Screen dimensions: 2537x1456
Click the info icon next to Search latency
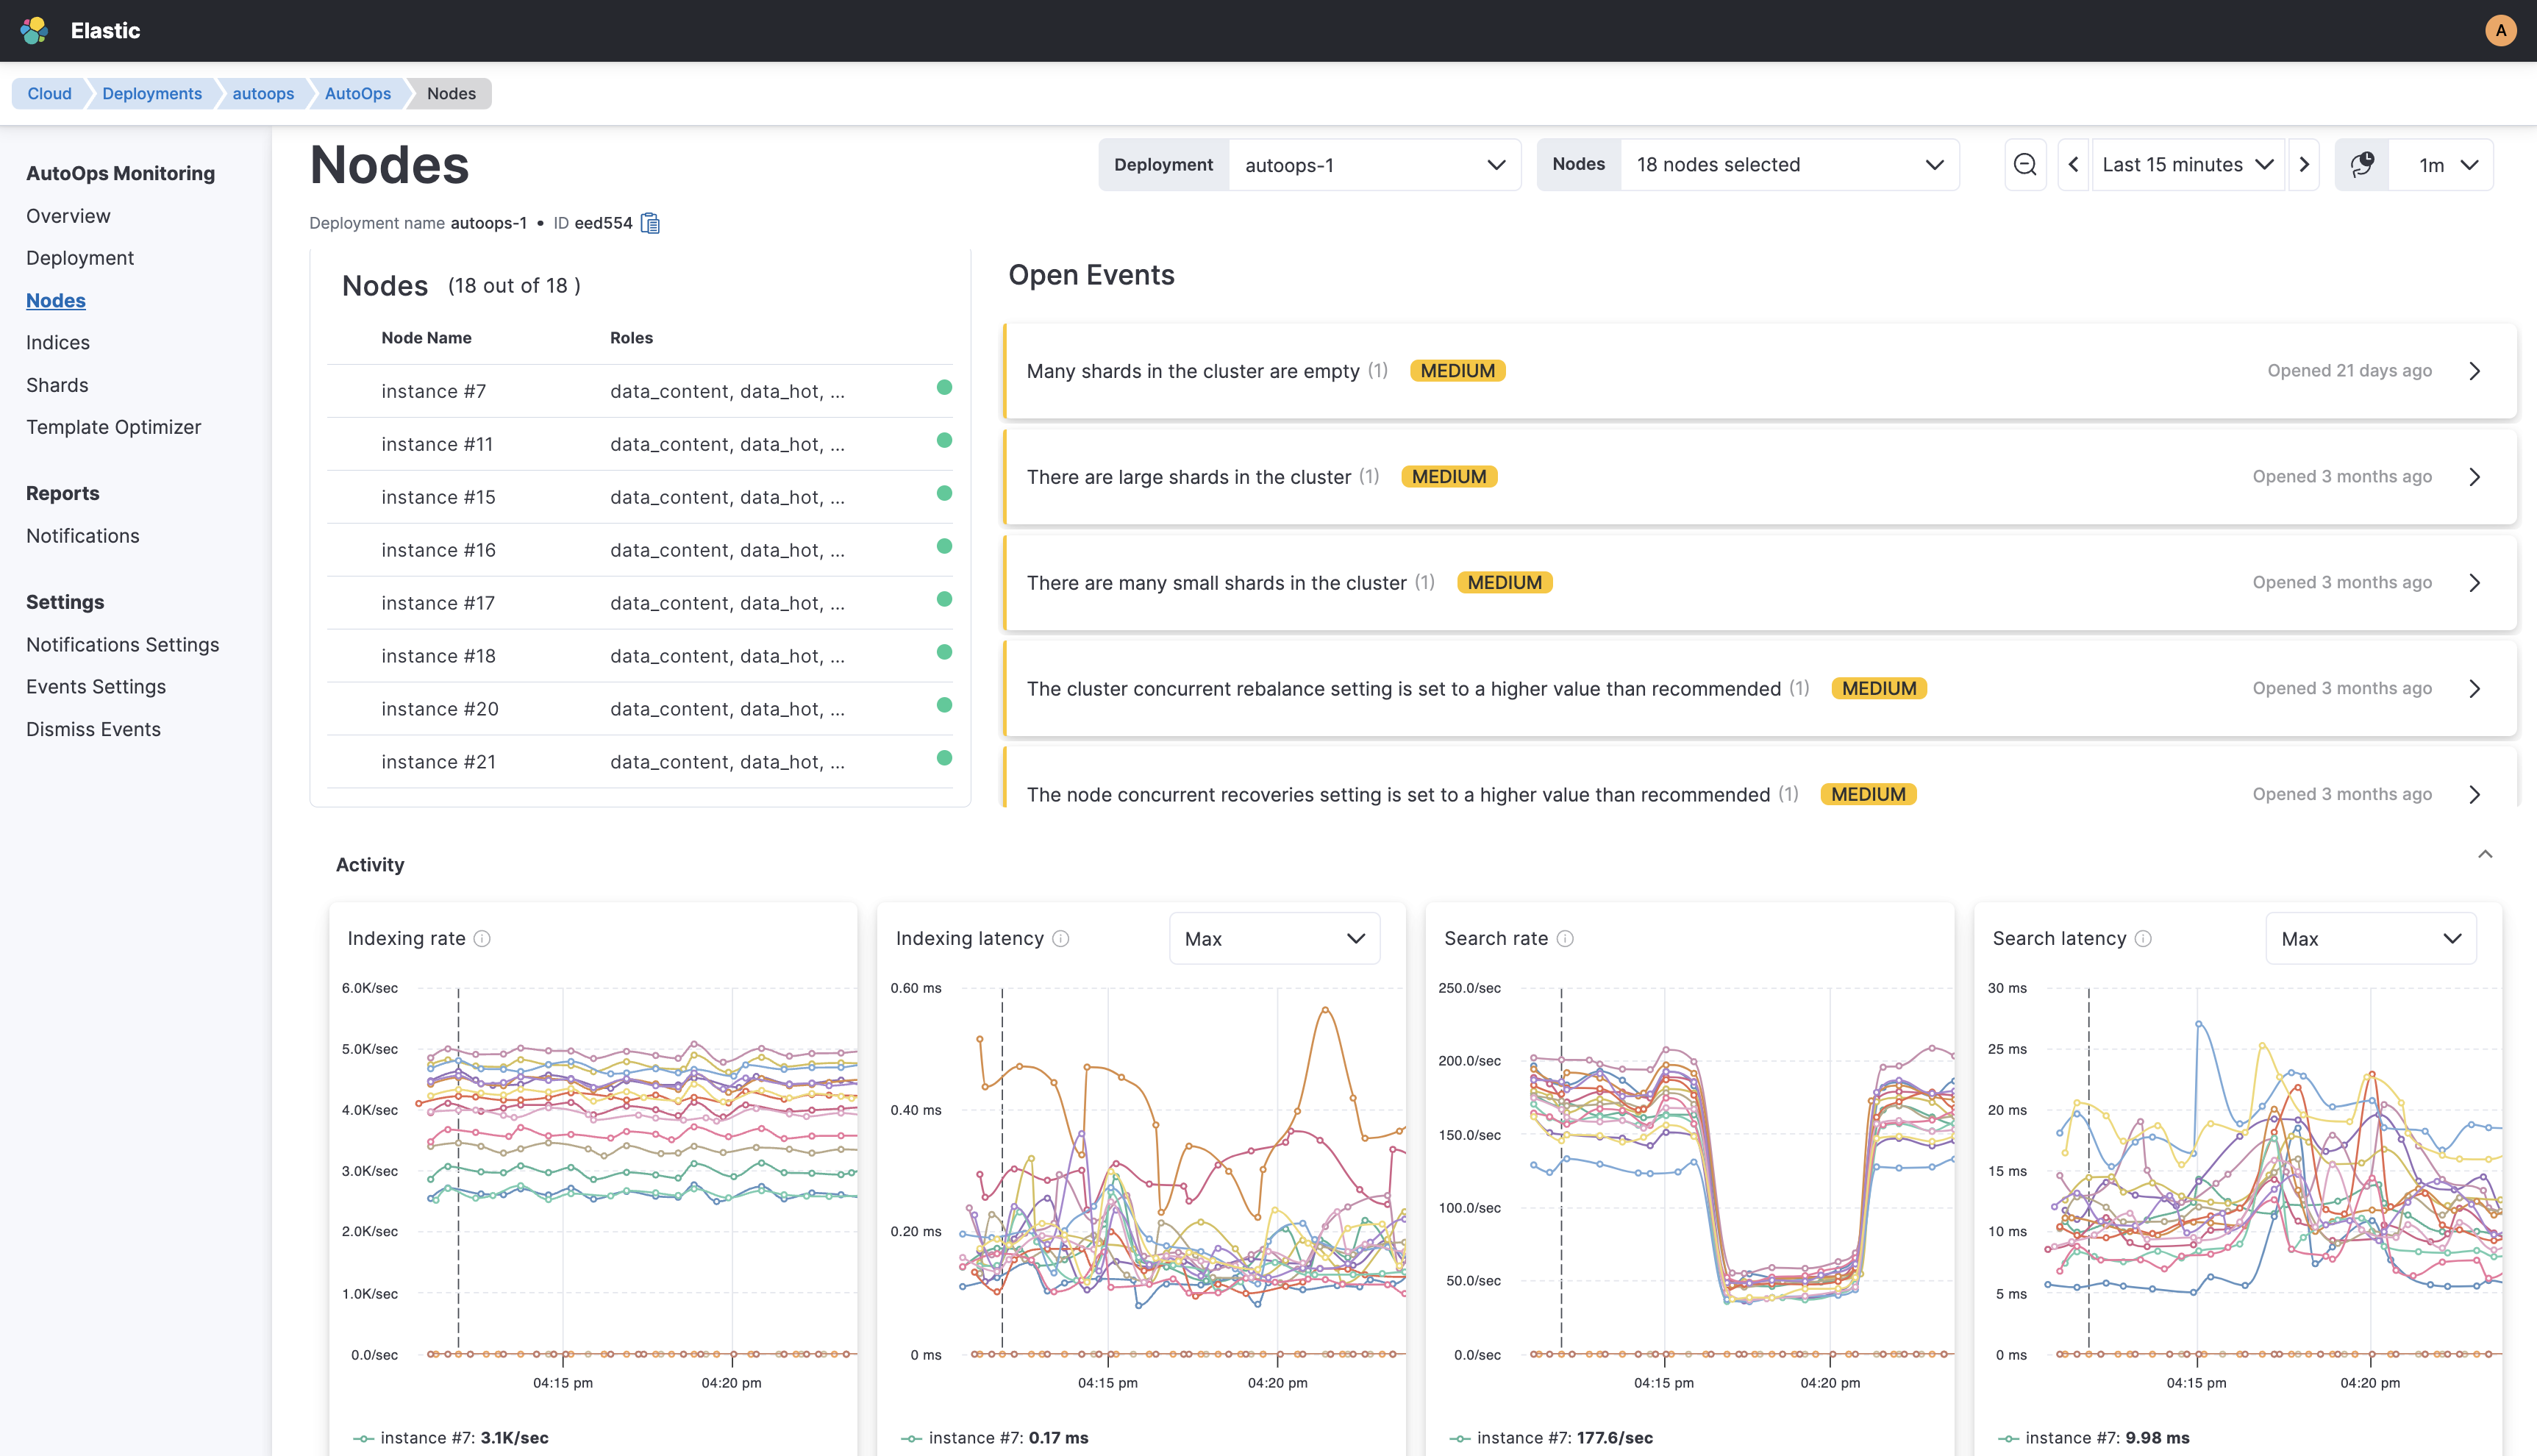click(2143, 938)
